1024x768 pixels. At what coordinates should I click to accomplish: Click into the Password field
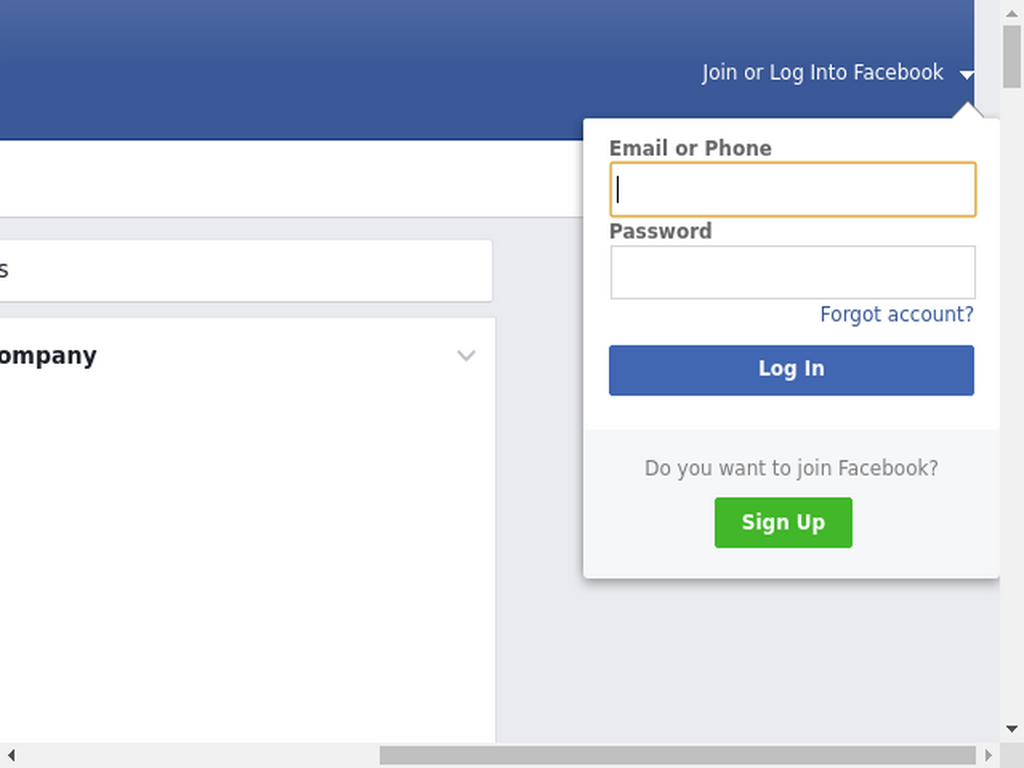pos(793,272)
